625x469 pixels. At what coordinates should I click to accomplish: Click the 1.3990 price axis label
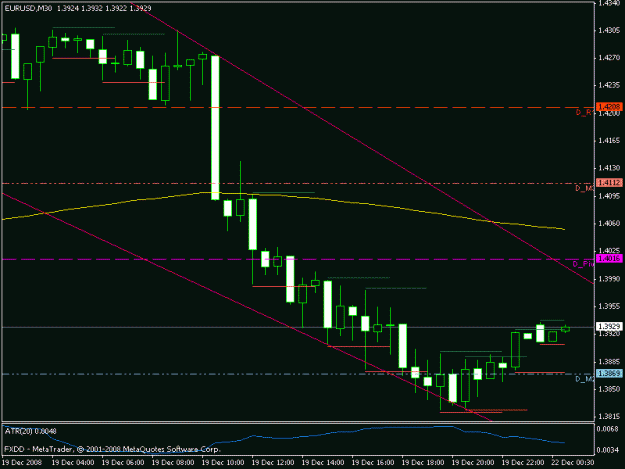click(609, 279)
